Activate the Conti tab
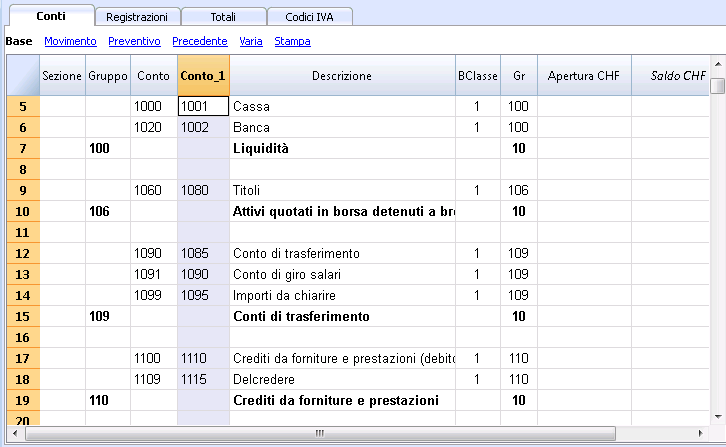The height and width of the screenshot is (447, 726). coord(51,16)
